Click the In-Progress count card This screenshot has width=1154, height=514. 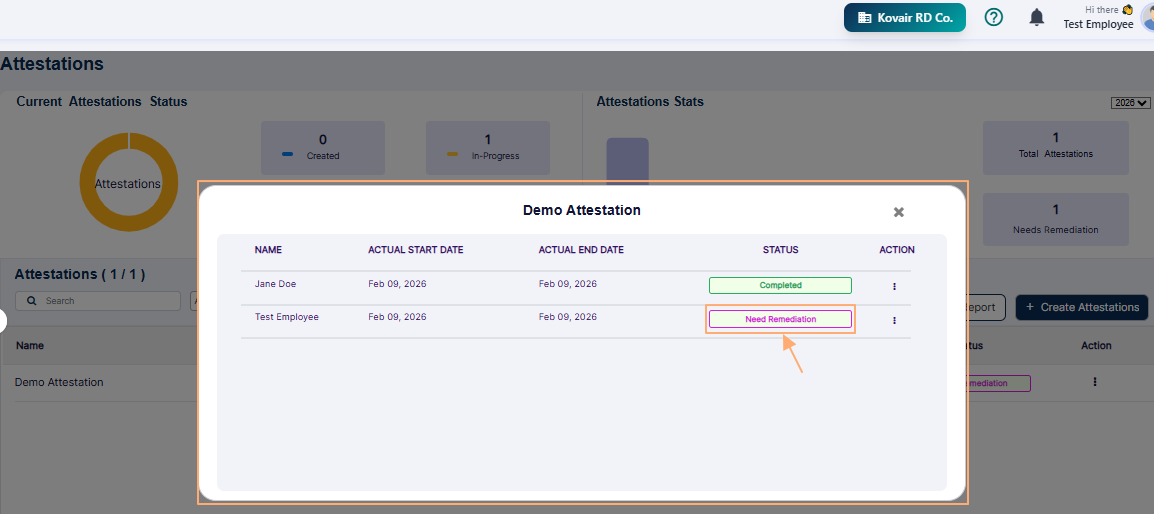(x=488, y=148)
